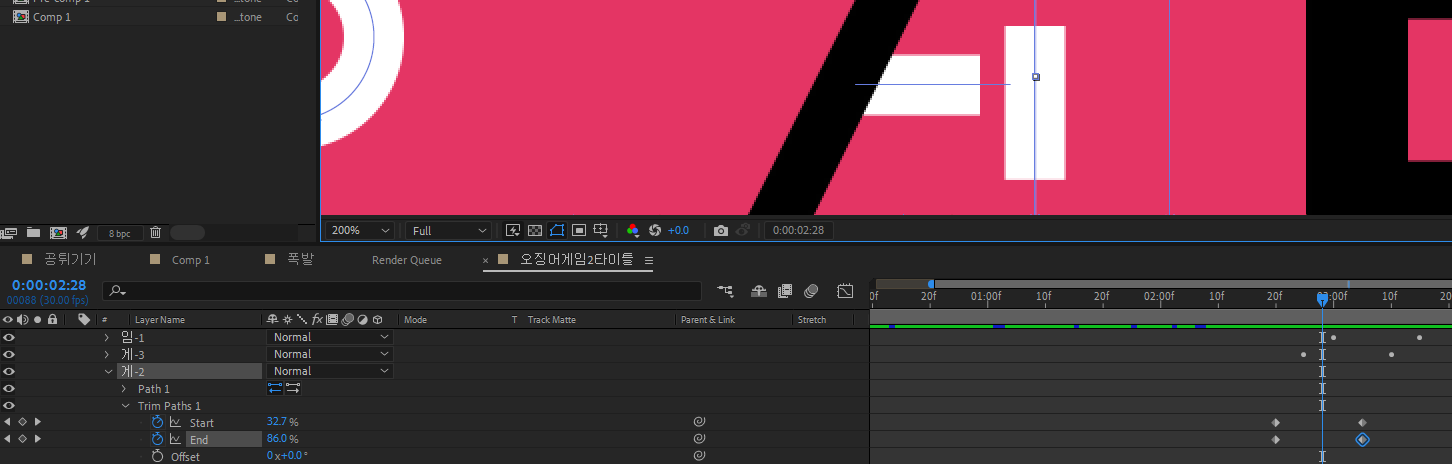Click the timeline layer search field
This screenshot has width=1452, height=464.
coord(402,291)
